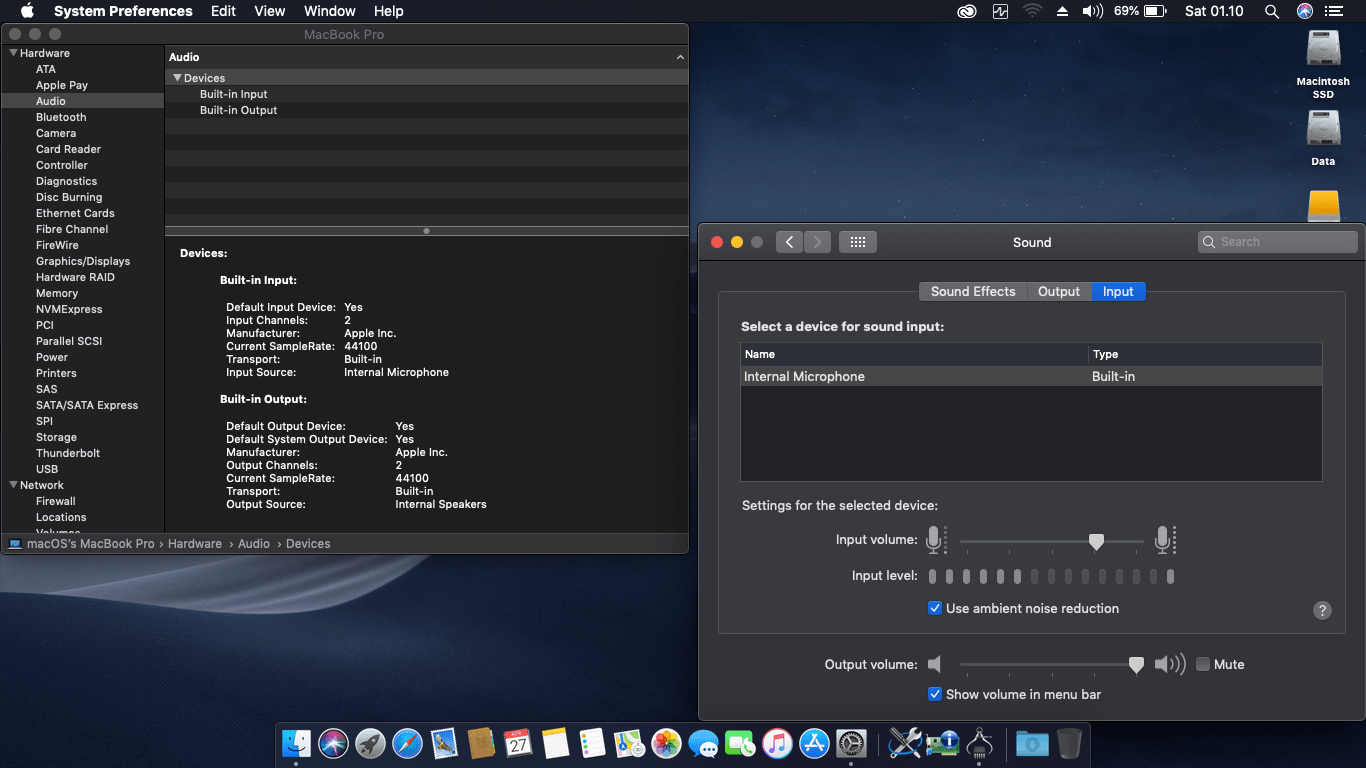
Task: Open Siri from the menu bar
Action: 1304,11
